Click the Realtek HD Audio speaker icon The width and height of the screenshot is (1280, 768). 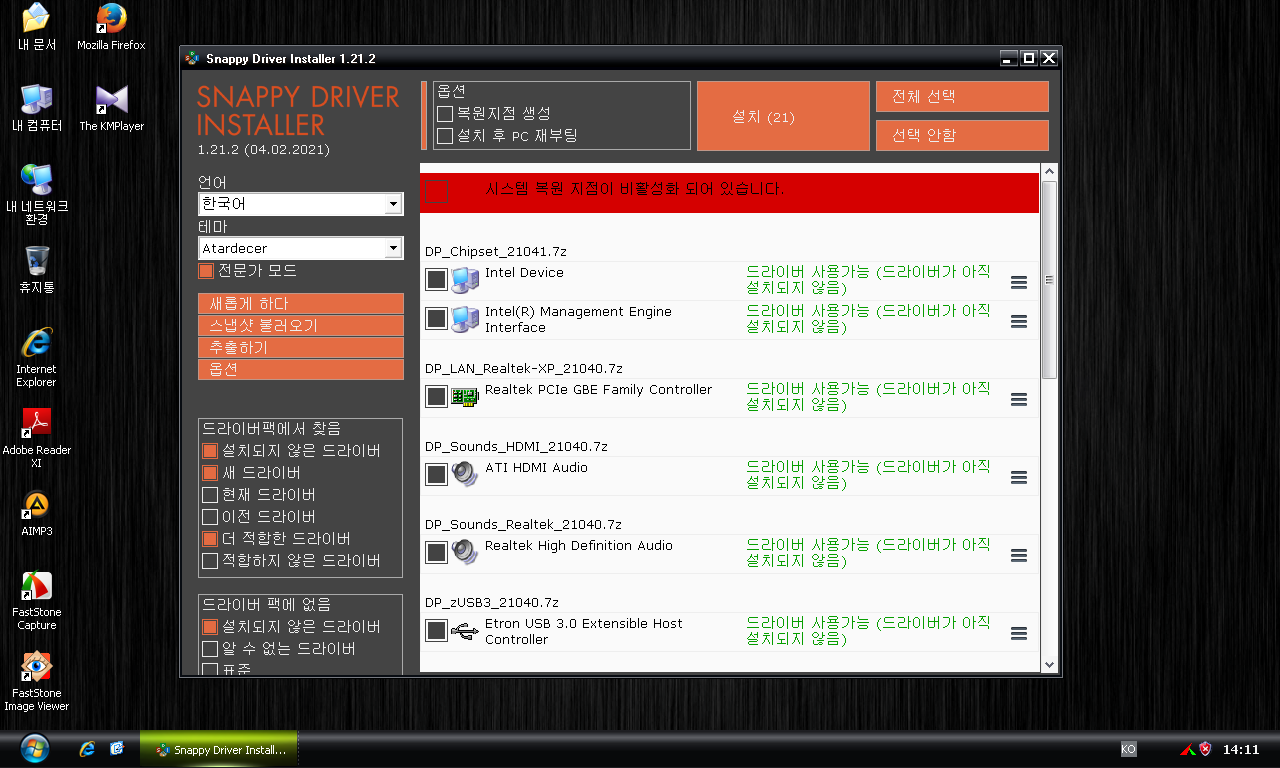coord(465,551)
